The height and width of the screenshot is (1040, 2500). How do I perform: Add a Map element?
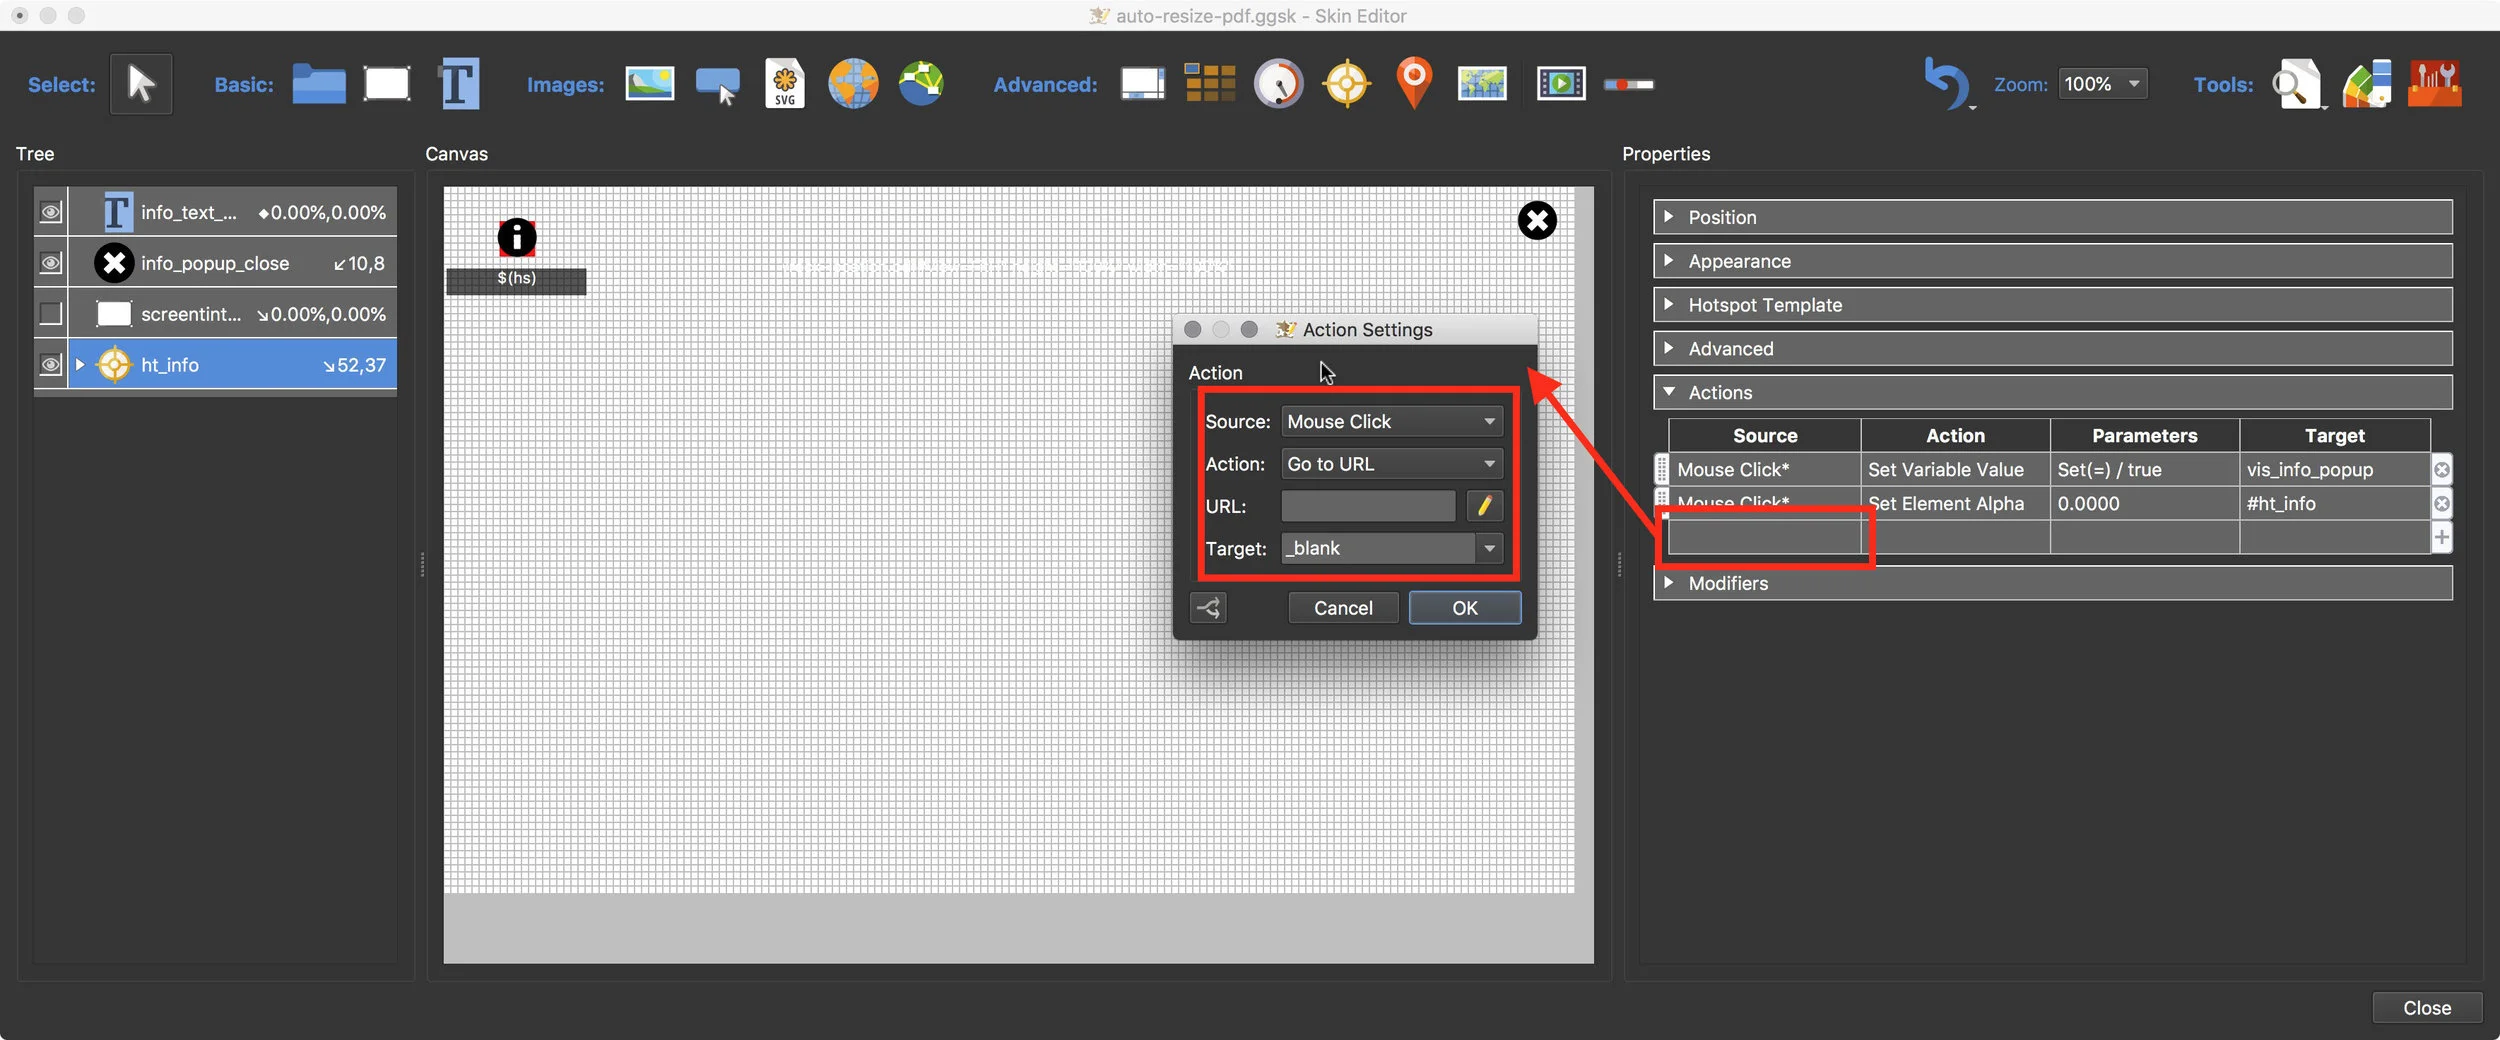pos(1482,84)
